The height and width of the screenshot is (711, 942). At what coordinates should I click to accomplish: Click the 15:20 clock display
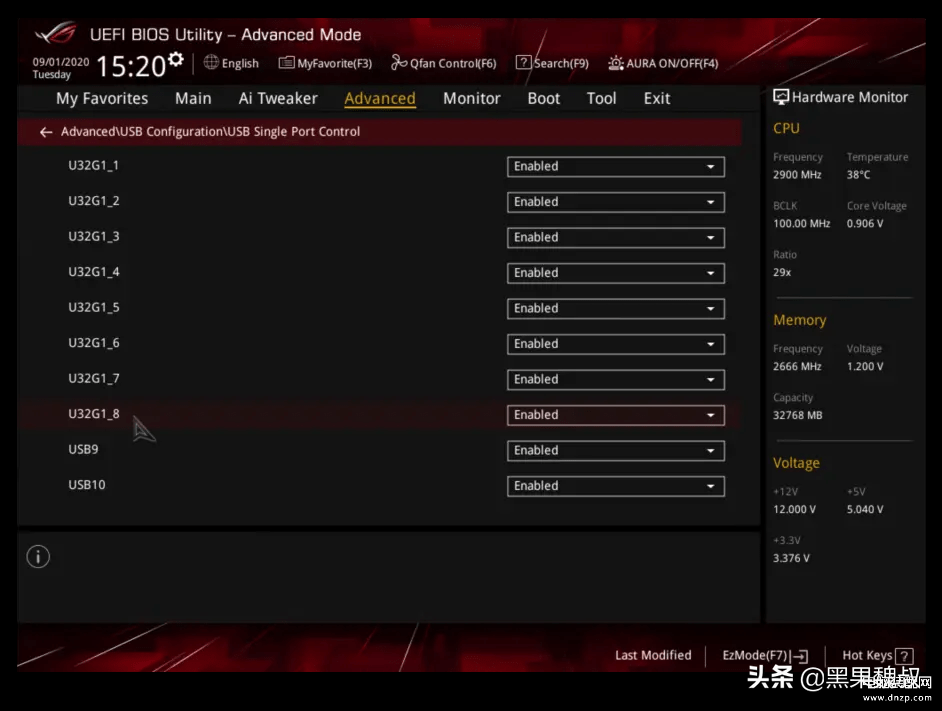click(x=131, y=66)
